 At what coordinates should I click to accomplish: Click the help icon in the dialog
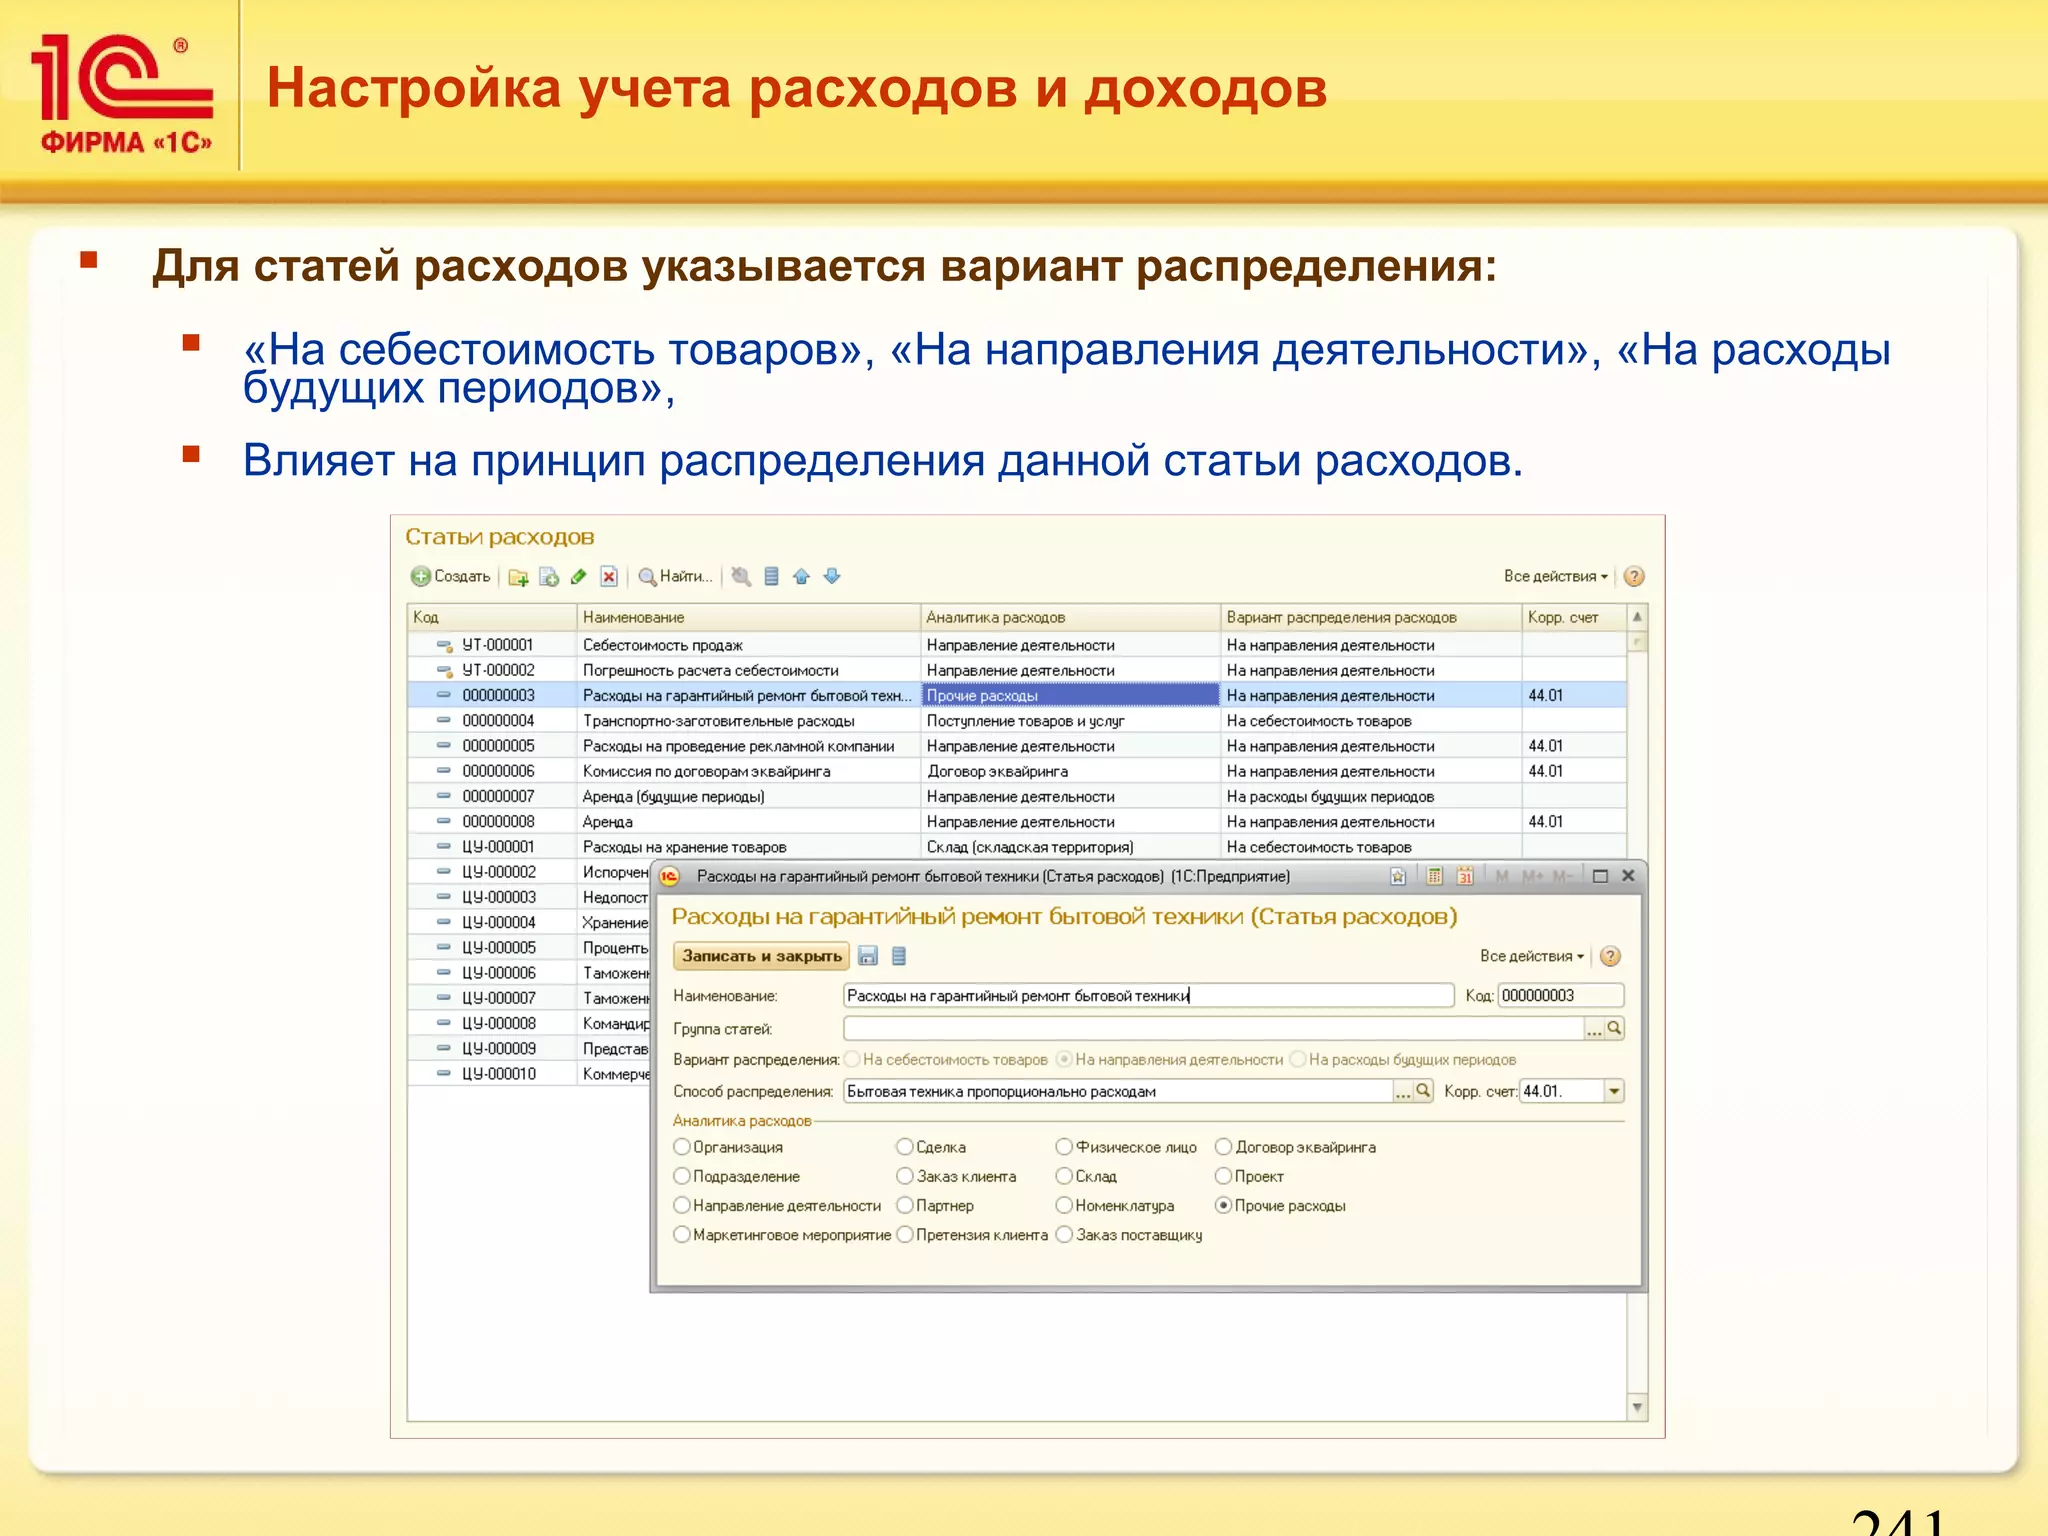coord(1610,956)
